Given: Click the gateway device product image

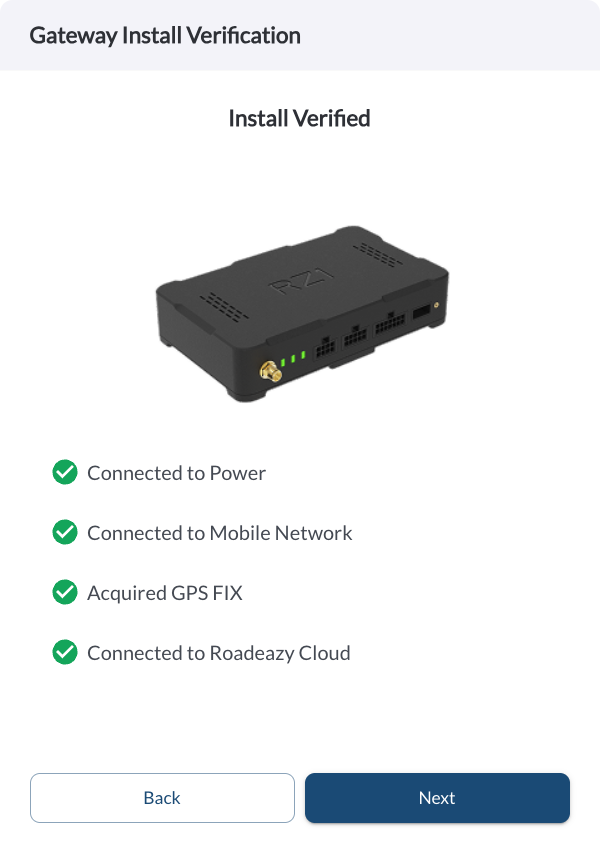Looking at the screenshot, I should pos(302,314).
